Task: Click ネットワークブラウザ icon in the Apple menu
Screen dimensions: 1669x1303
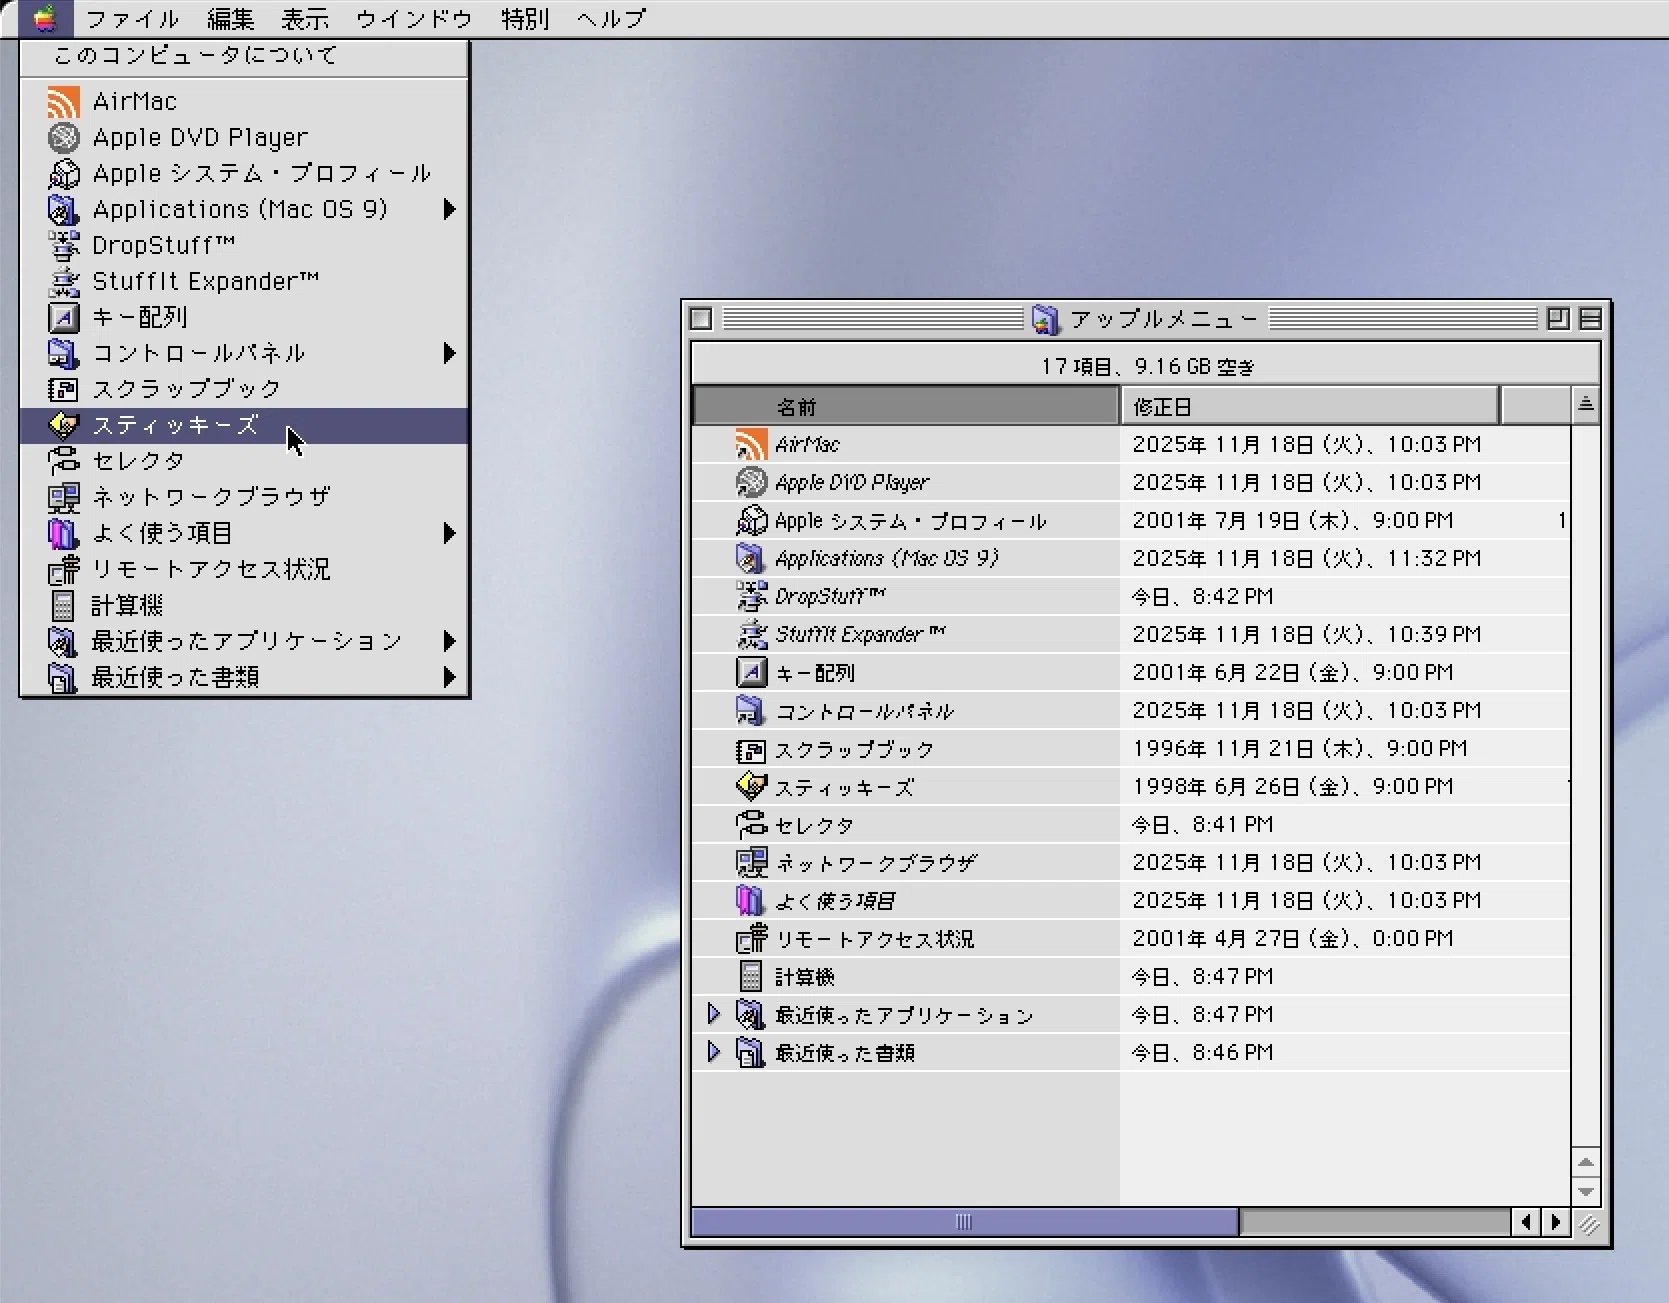Action: tap(63, 498)
